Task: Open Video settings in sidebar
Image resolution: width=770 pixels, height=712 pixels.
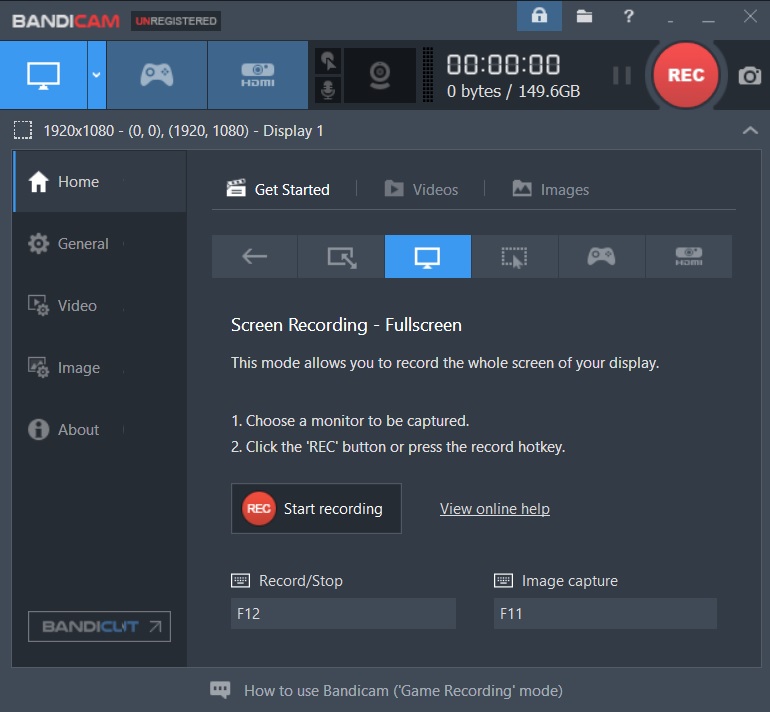Action: (x=99, y=305)
